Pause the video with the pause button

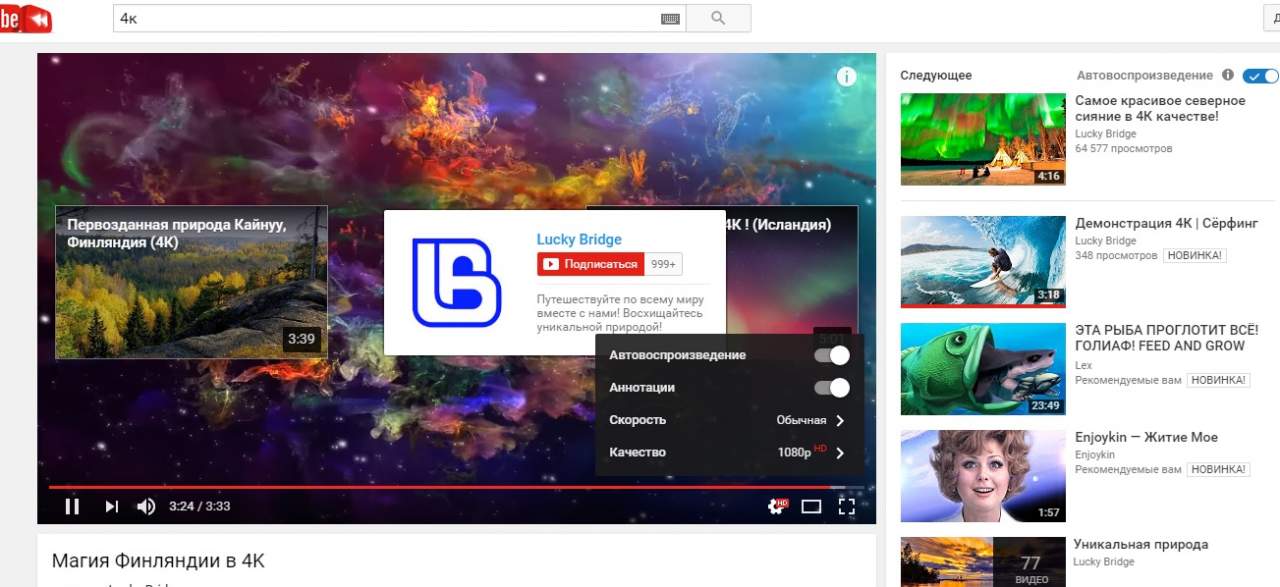pos(72,506)
